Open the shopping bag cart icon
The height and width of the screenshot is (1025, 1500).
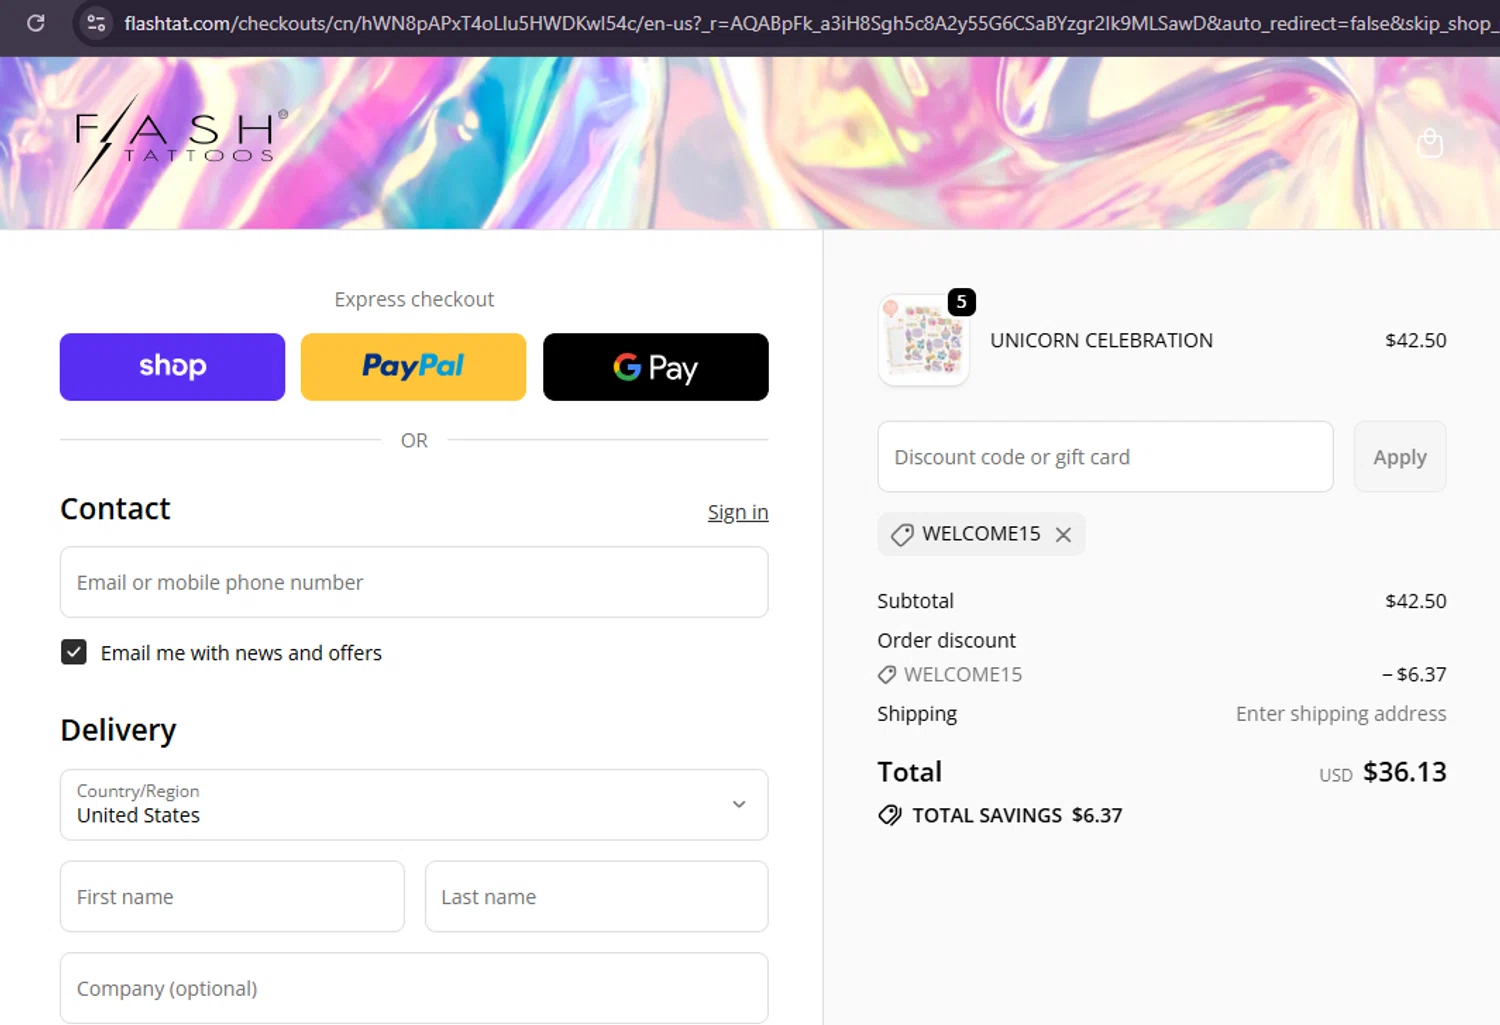[x=1430, y=143]
